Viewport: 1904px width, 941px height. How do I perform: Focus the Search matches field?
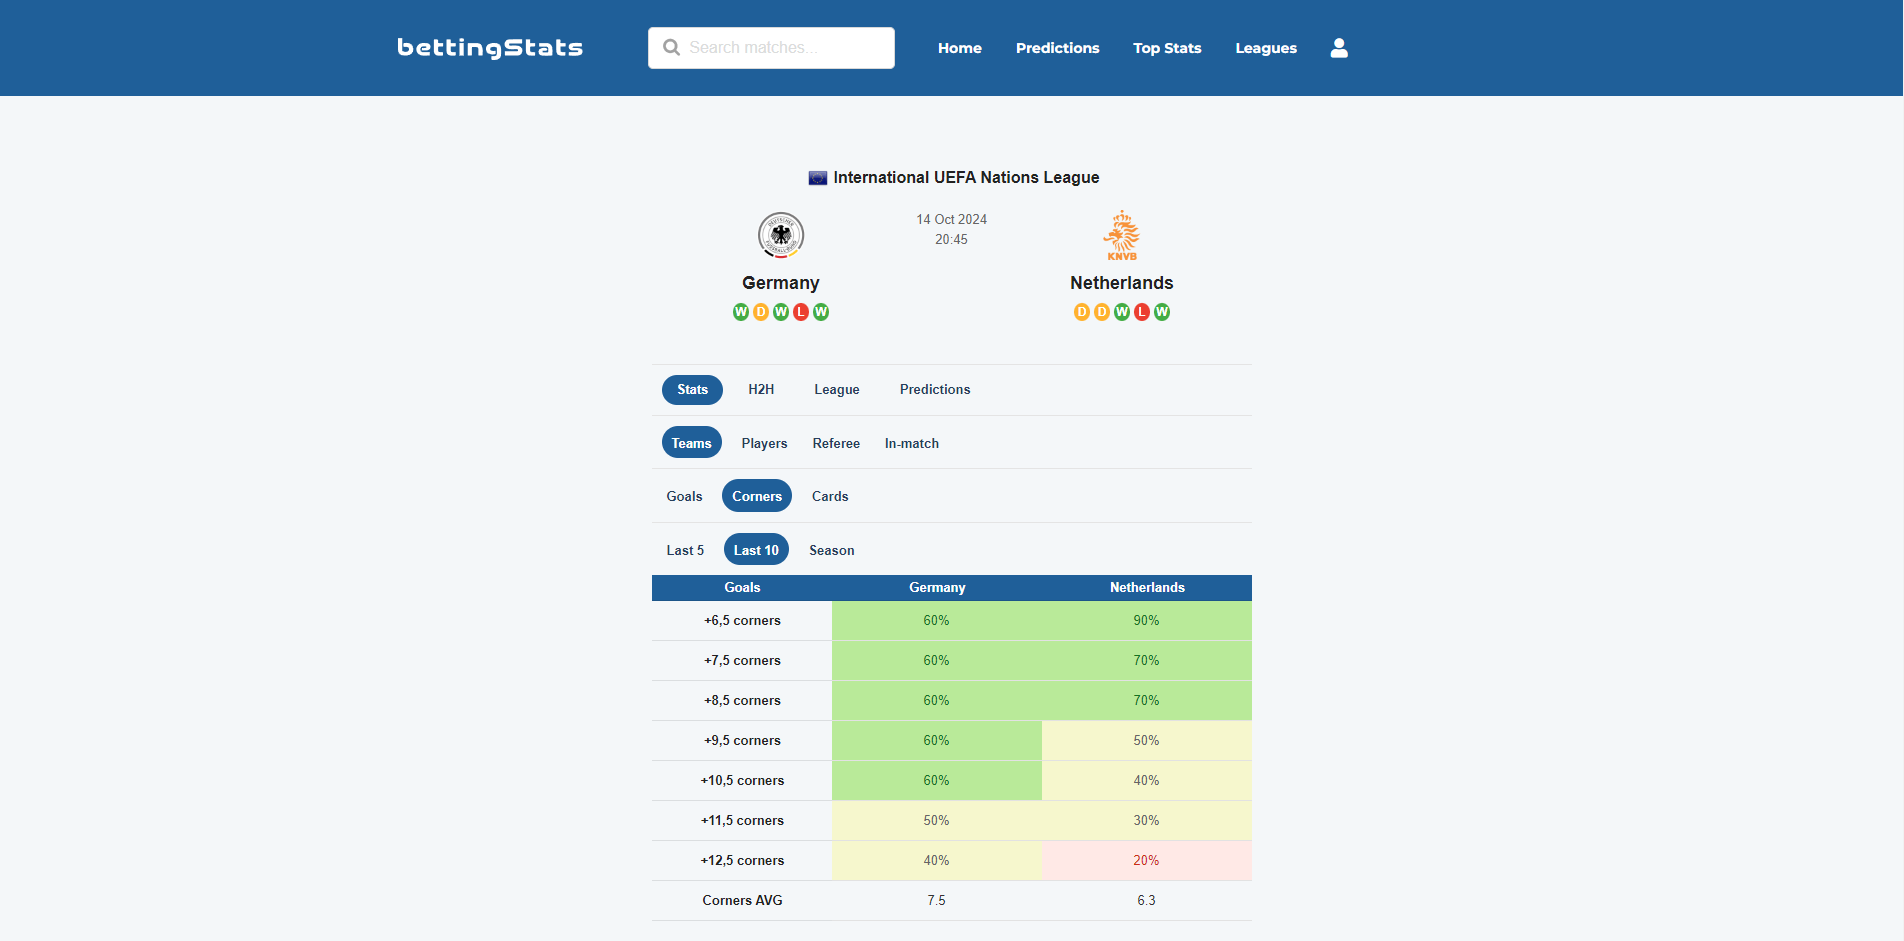771,48
